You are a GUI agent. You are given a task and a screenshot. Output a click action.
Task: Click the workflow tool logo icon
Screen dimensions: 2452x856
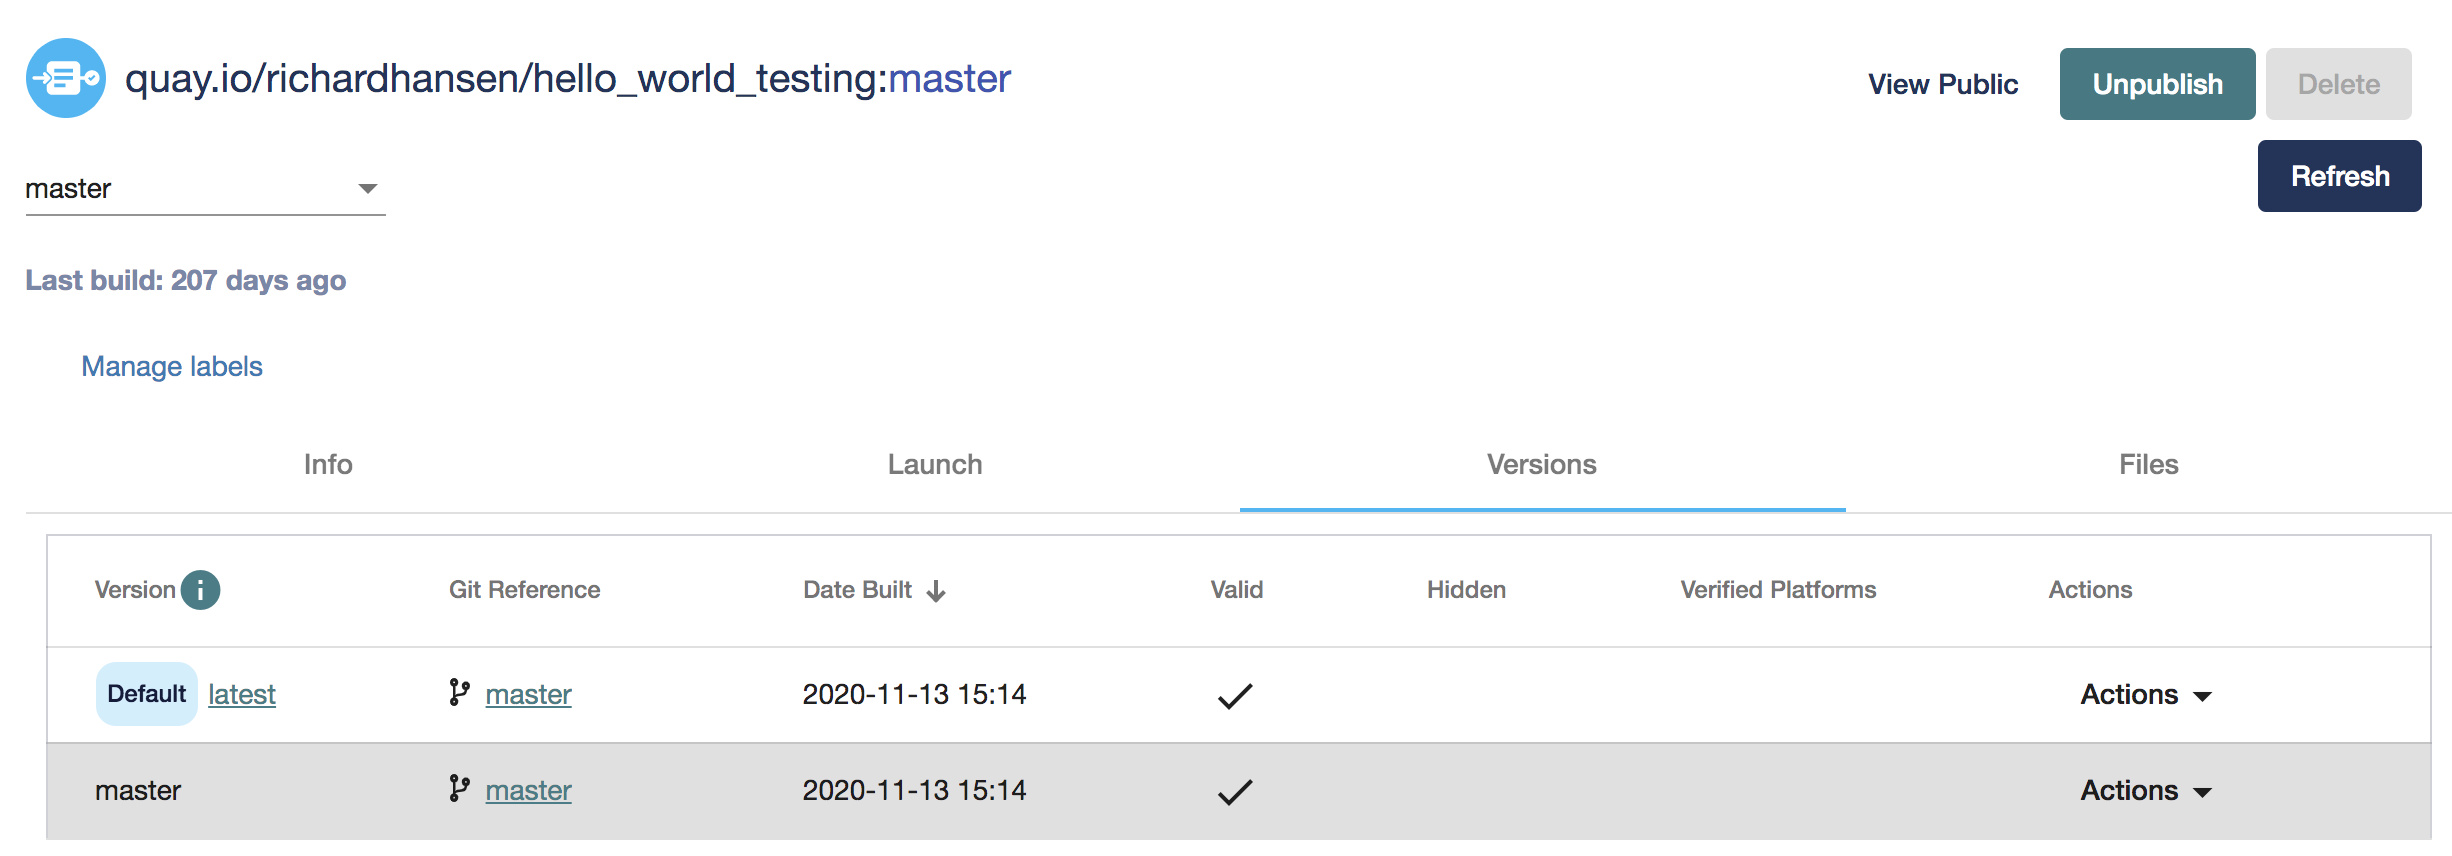pos(66,78)
